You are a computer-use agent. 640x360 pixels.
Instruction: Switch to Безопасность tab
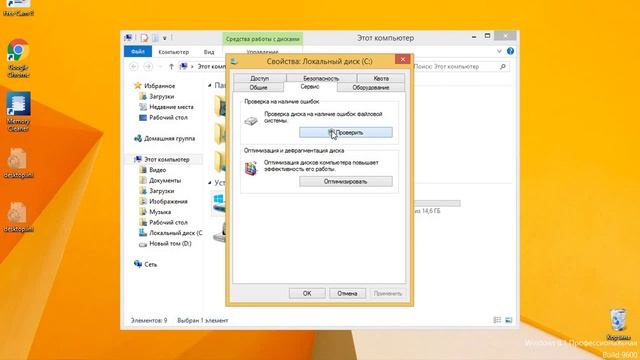click(321, 78)
